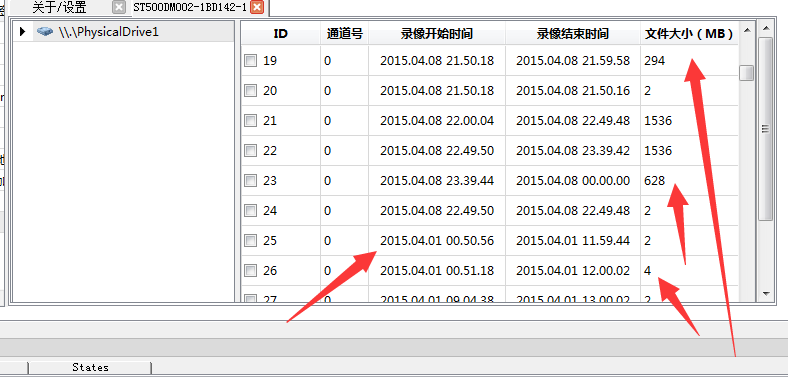Select file size cell 294
Screen dimensions: 788x386
coord(654,61)
